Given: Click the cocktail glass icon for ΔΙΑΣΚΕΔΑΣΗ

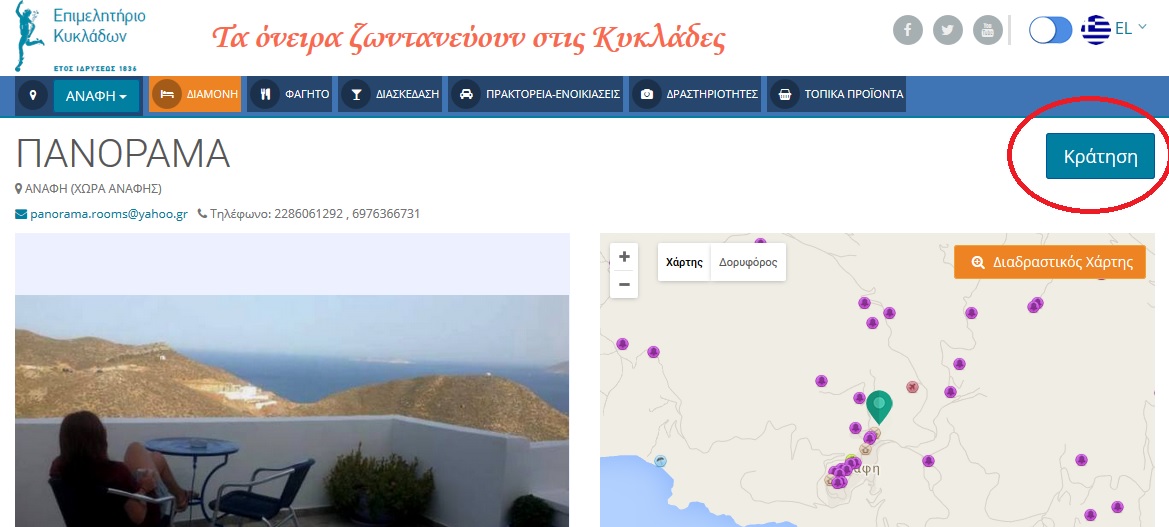Looking at the screenshot, I should tap(356, 95).
